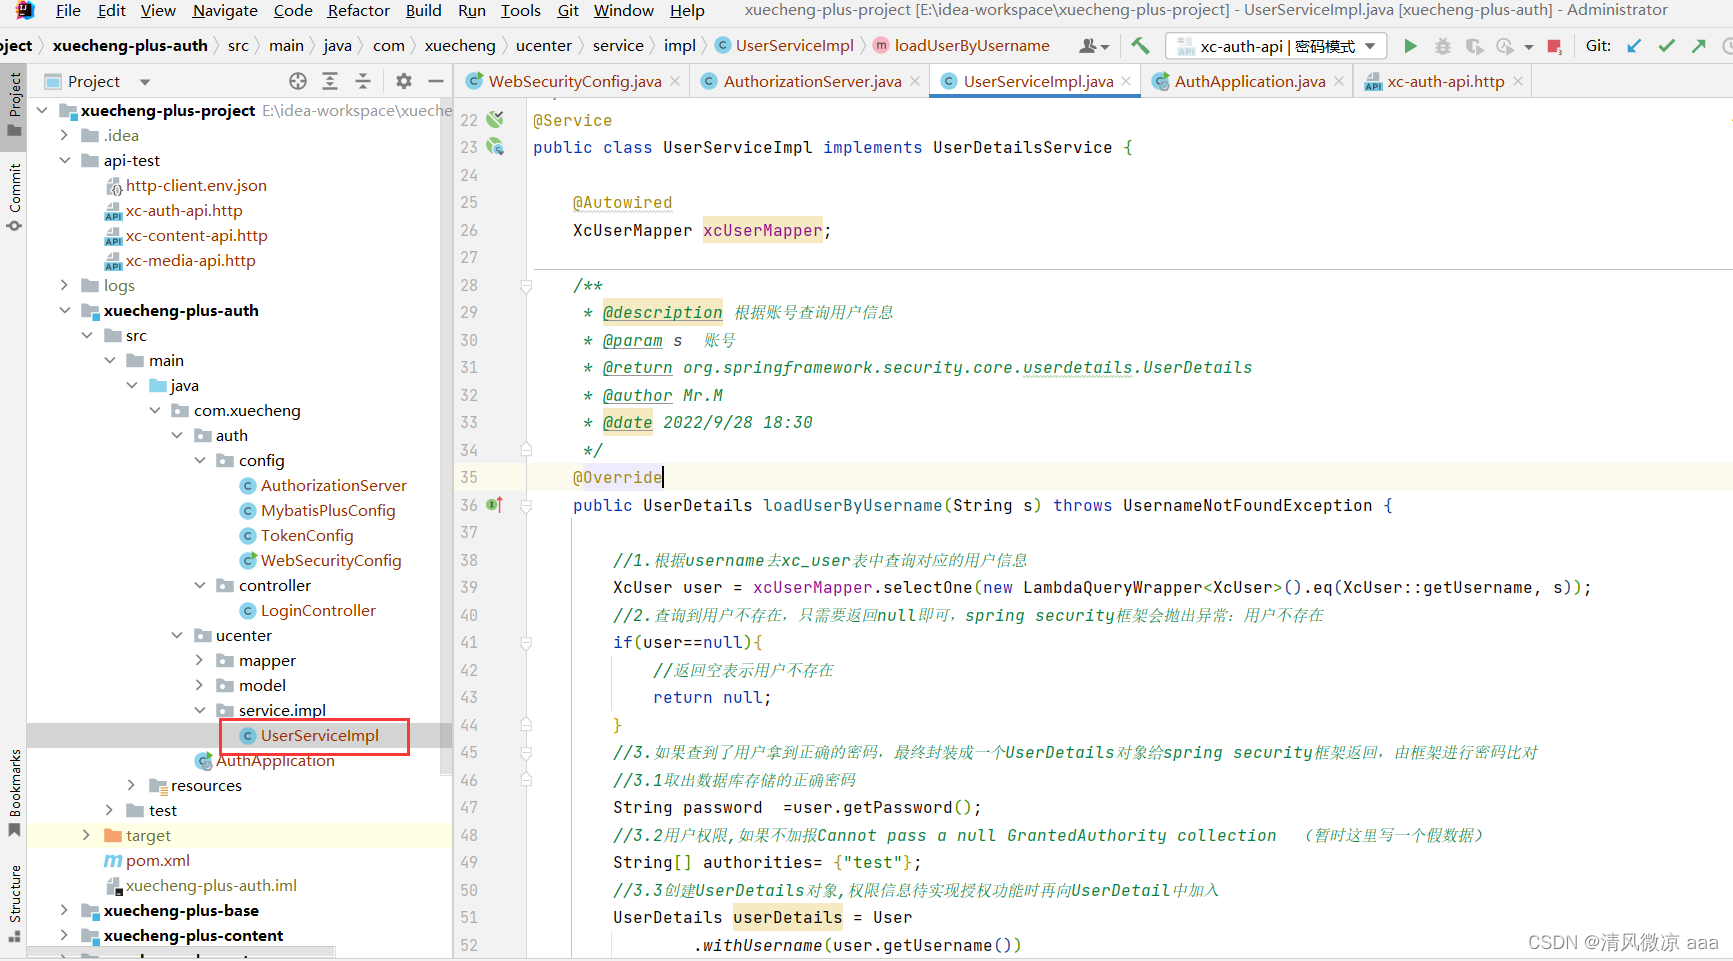Viewport: 1733px width, 961px height.
Task: Close the AuthorizationServer.java tab
Action: click(915, 81)
